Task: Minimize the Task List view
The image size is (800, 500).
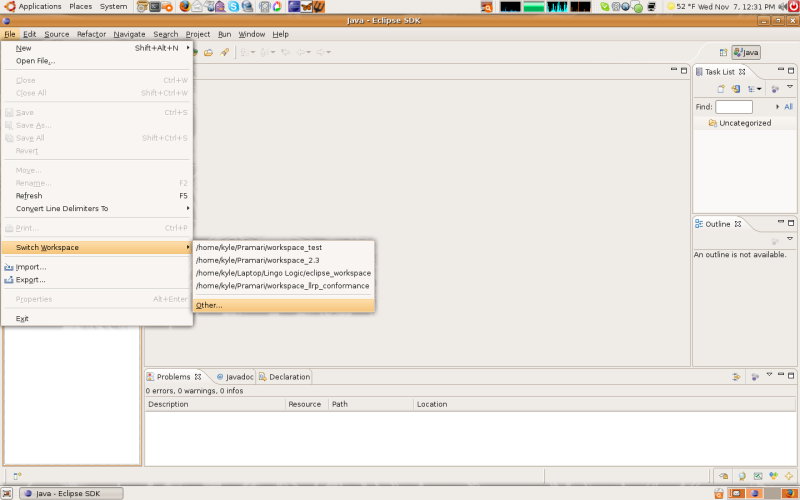Action: pos(781,69)
